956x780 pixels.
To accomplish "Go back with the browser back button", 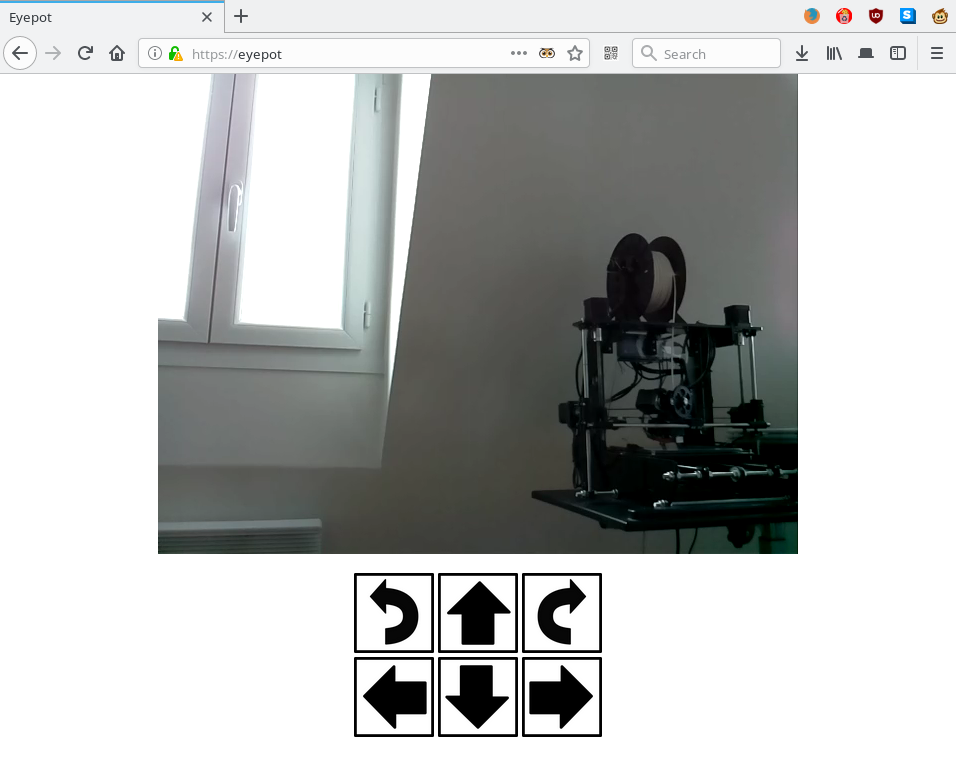I will pos(20,54).
